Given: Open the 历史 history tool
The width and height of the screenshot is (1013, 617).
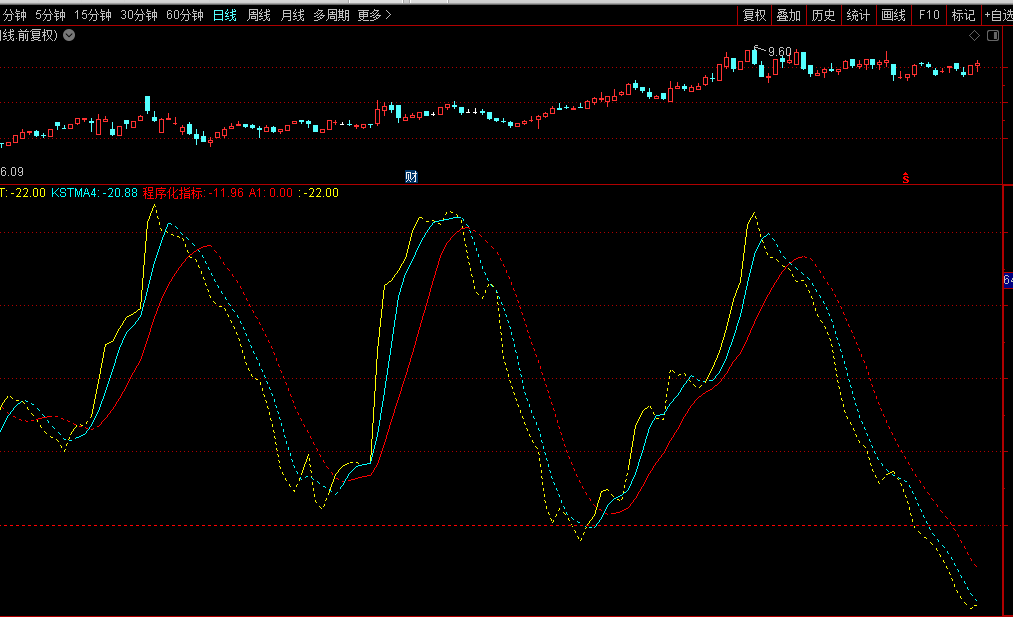Looking at the screenshot, I should coord(823,15).
